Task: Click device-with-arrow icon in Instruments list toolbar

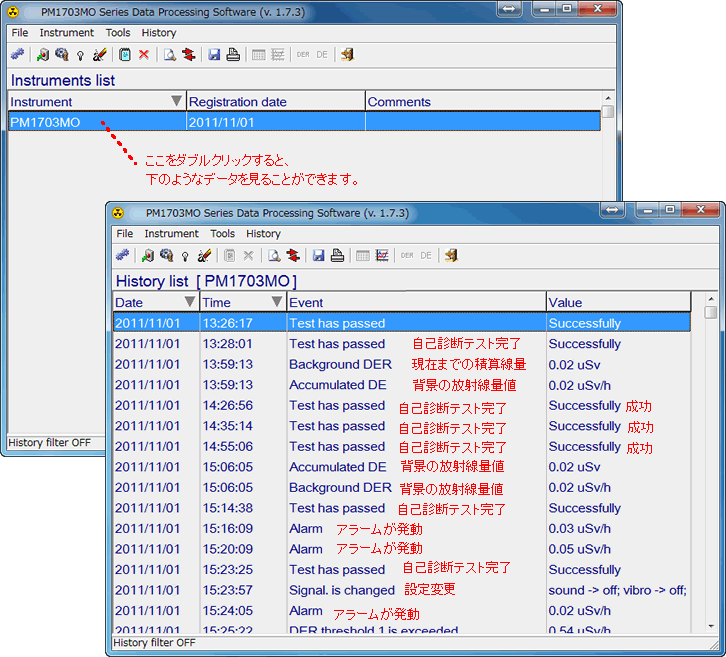Action: pos(43,55)
